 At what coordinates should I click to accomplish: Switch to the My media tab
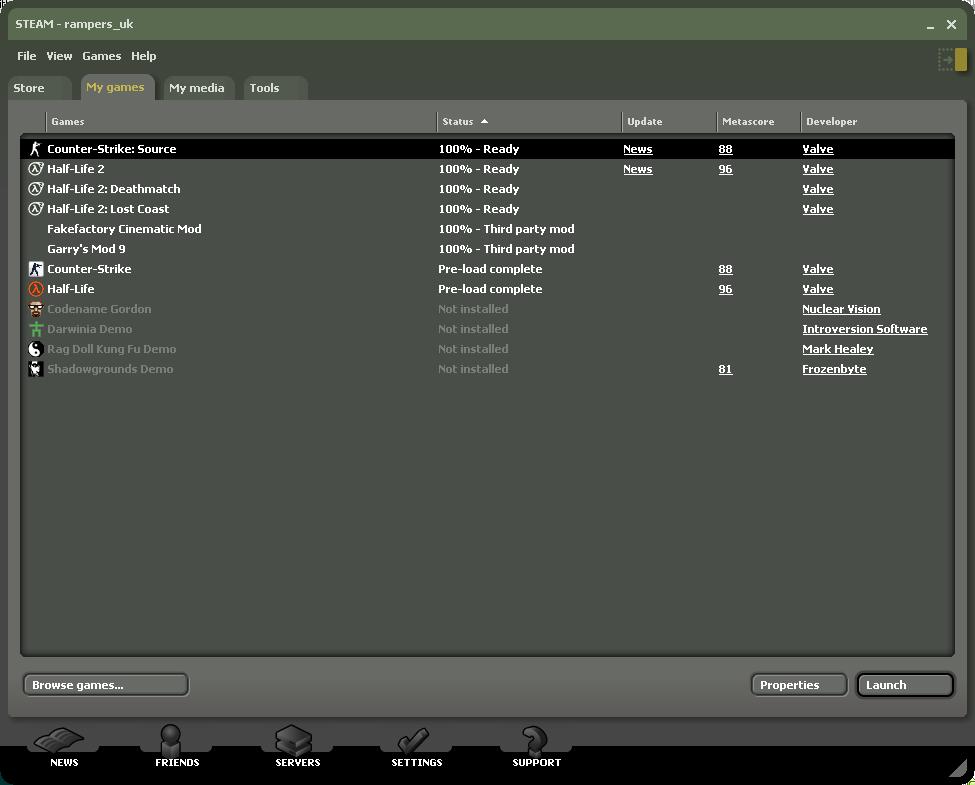click(196, 88)
